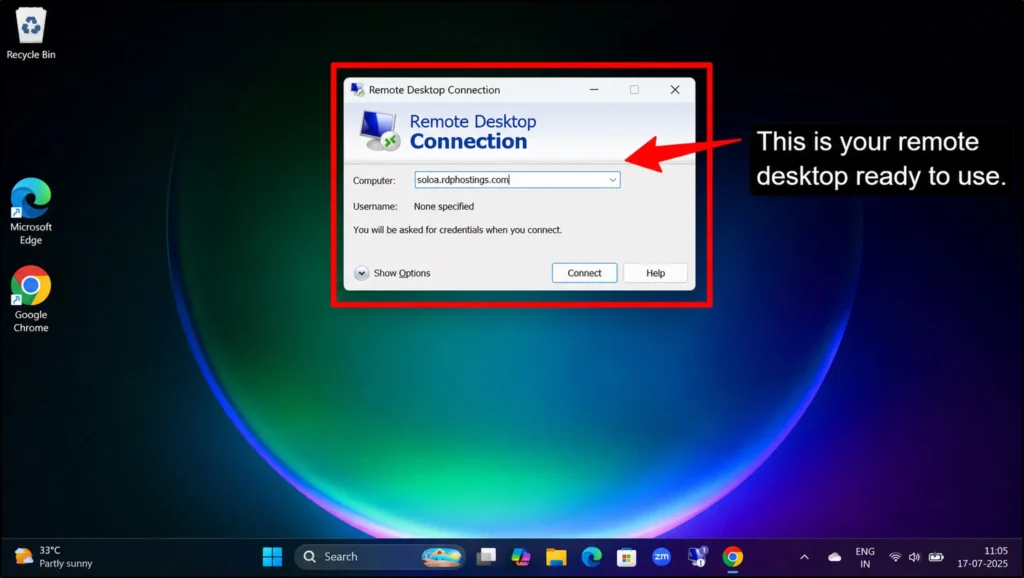1024x578 pixels.
Task: Open Microsoft Store from the taskbar
Action: click(626, 556)
